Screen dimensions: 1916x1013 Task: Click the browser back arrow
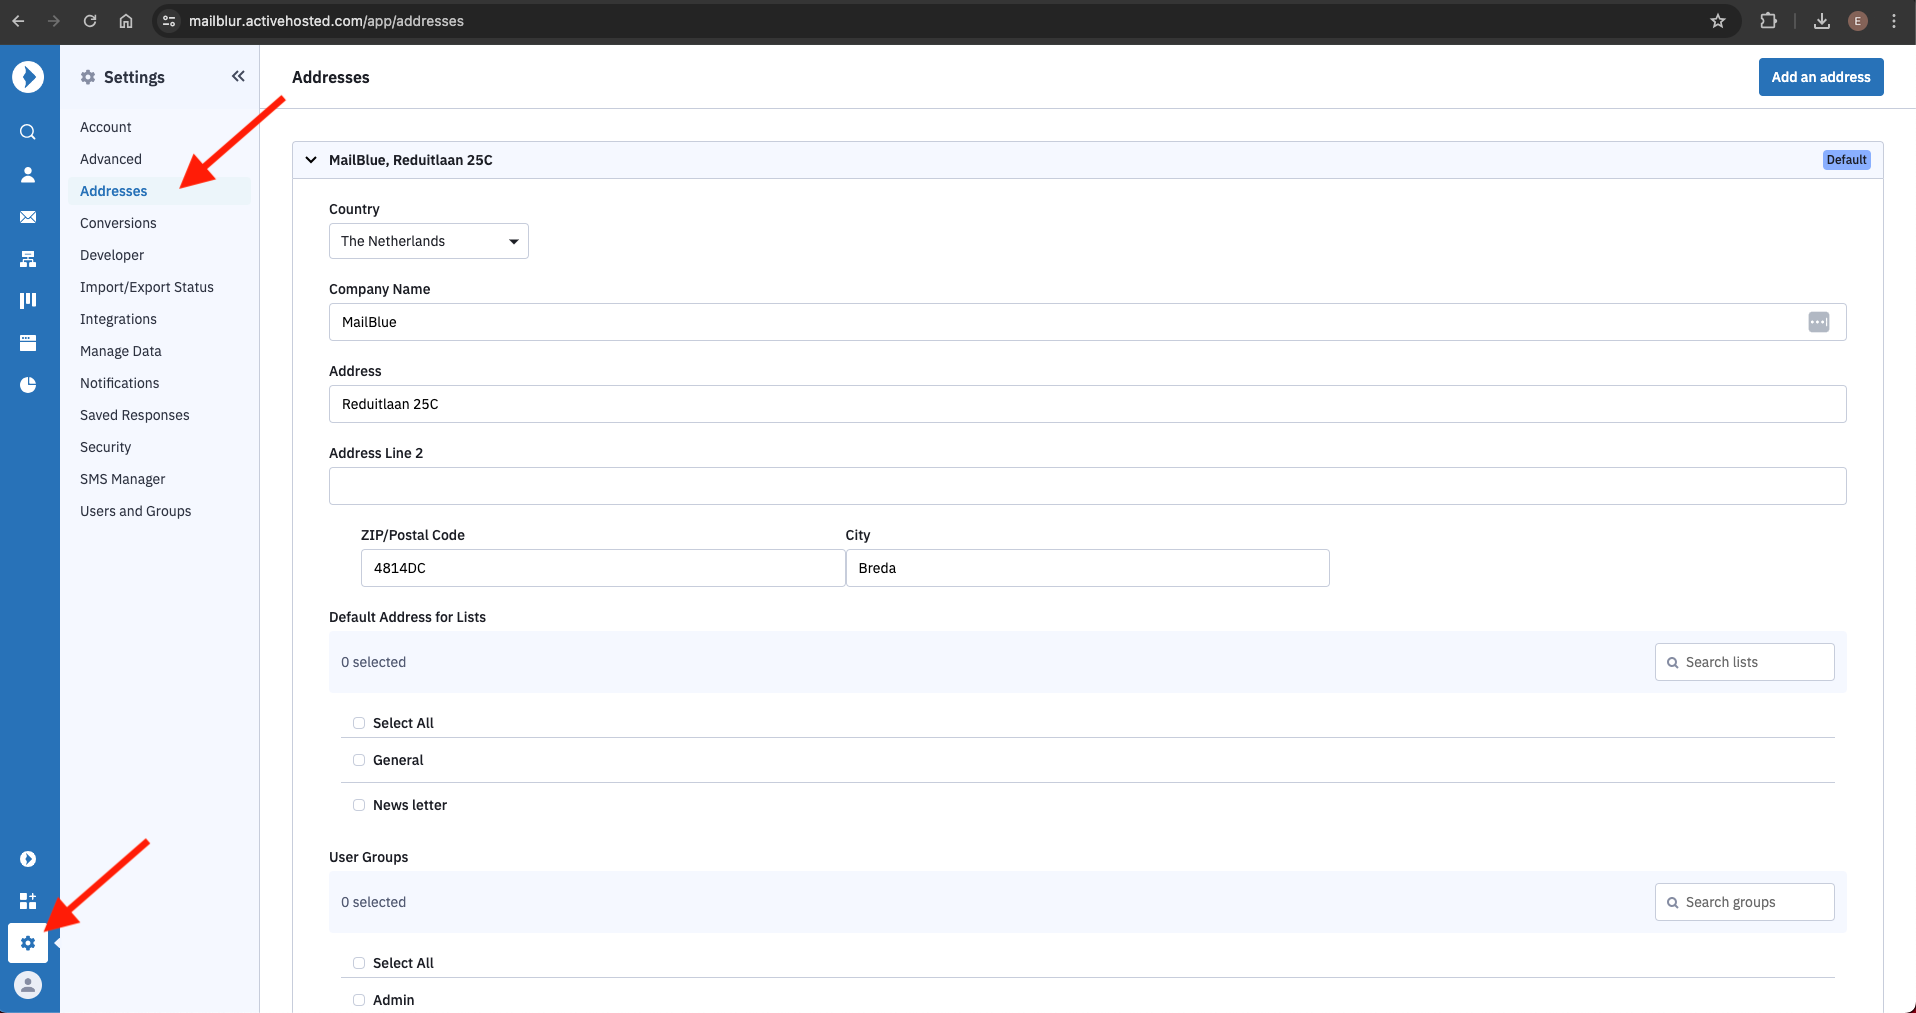click(x=18, y=21)
